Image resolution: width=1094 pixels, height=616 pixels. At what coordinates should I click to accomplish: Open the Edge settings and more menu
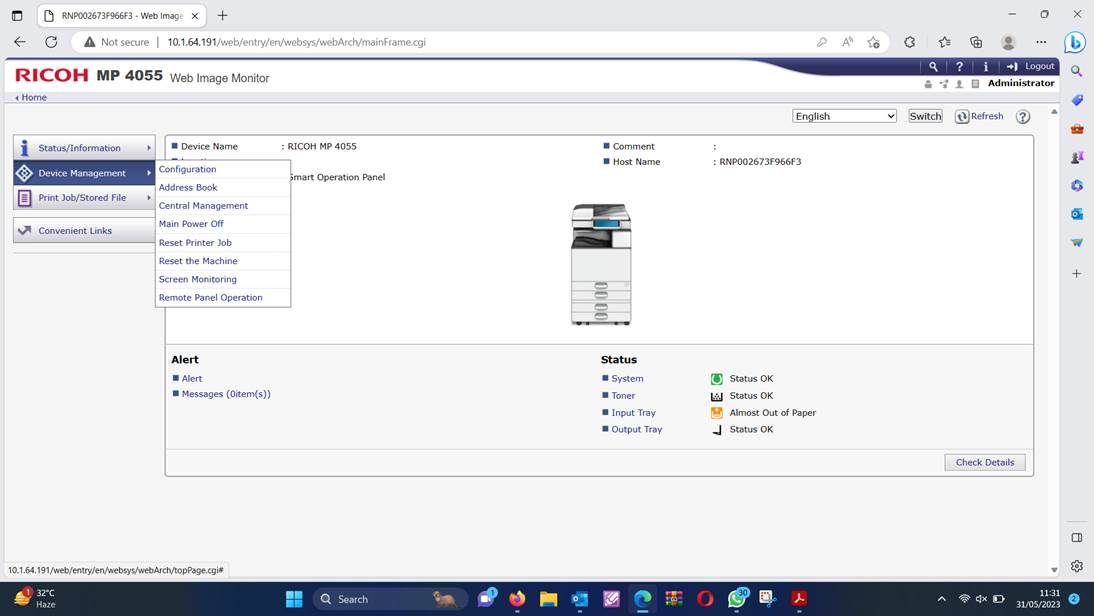tap(1041, 42)
